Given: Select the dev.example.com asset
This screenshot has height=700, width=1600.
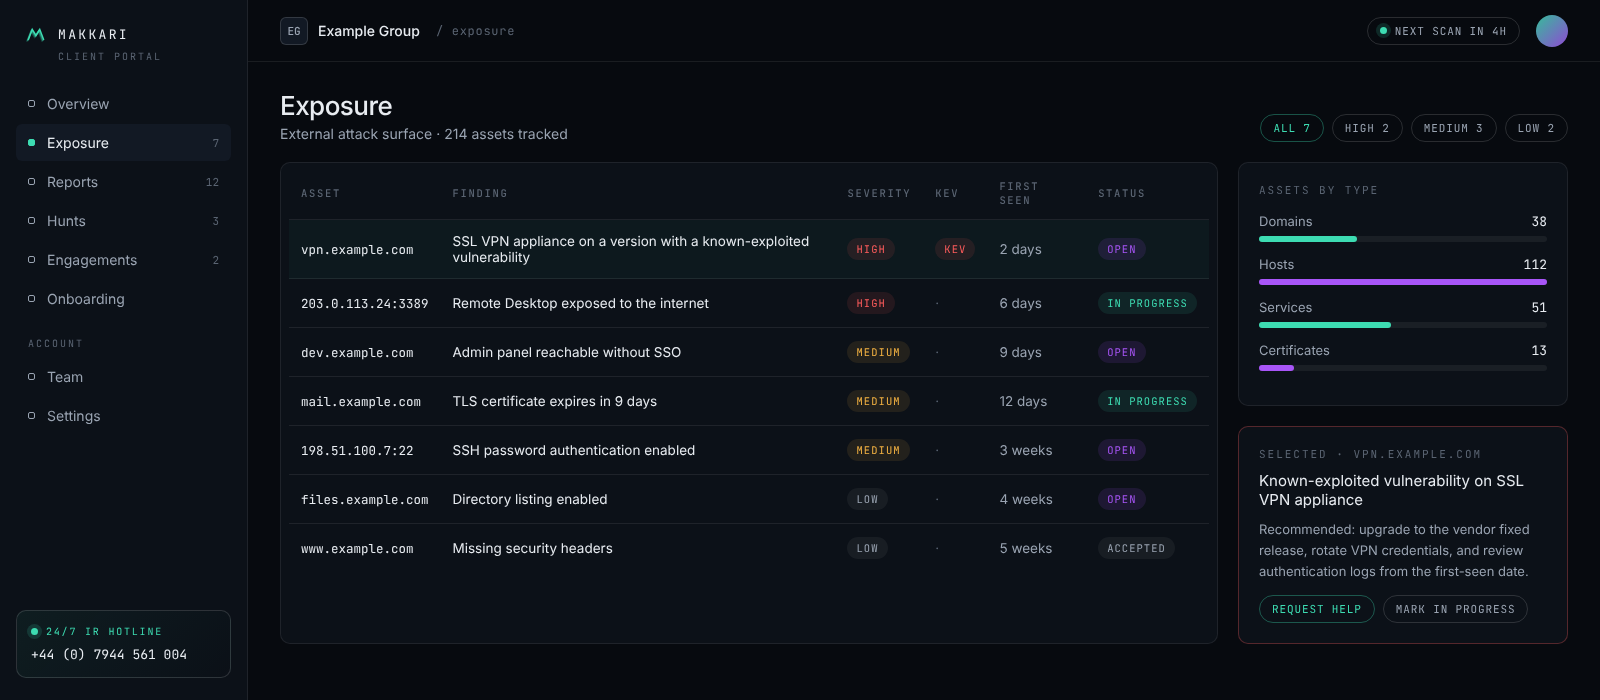Looking at the screenshot, I should coord(357,352).
